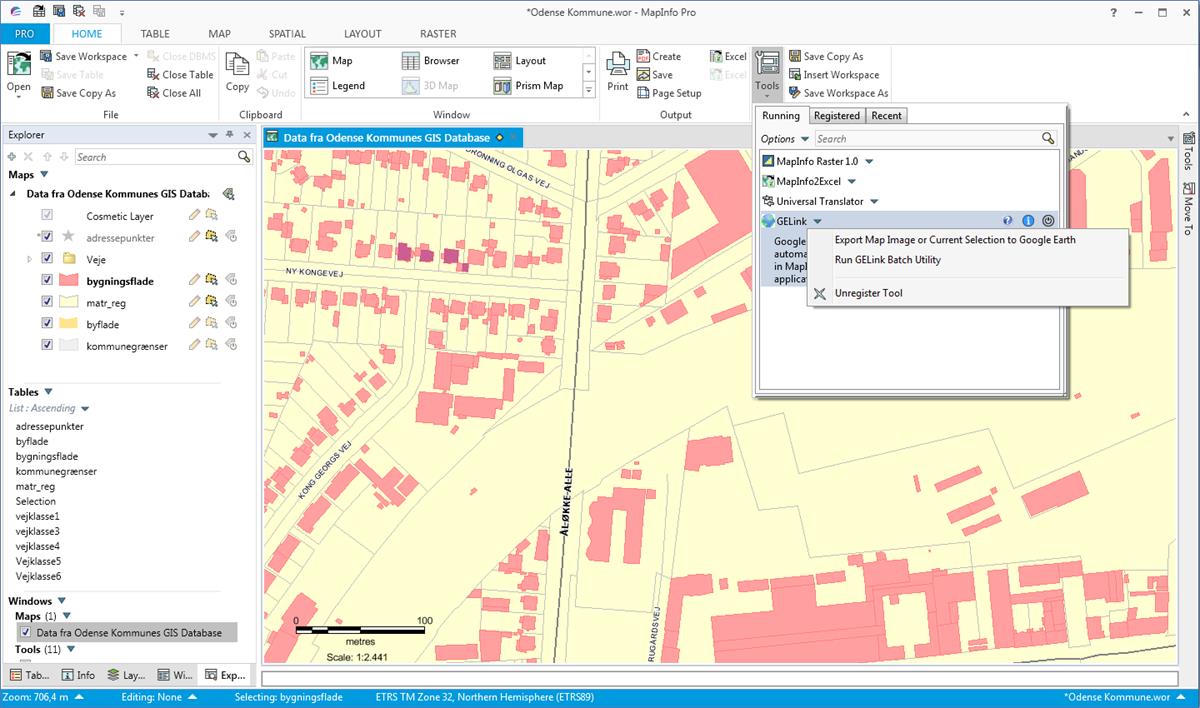Expand the Veje layer group
1200x708 pixels.
coord(29,259)
